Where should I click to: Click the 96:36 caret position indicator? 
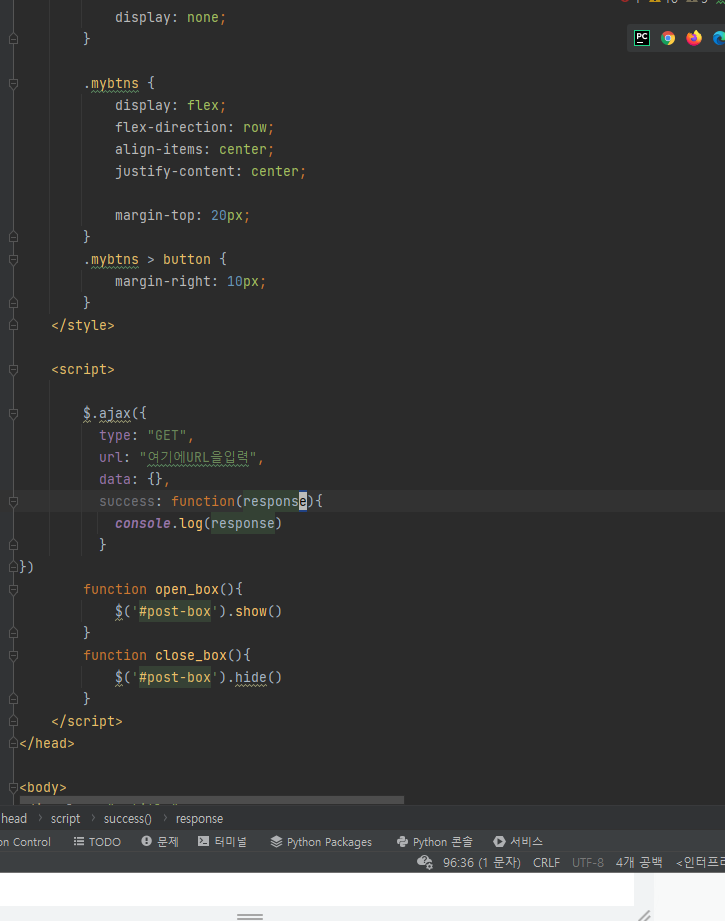click(x=481, y=862)
